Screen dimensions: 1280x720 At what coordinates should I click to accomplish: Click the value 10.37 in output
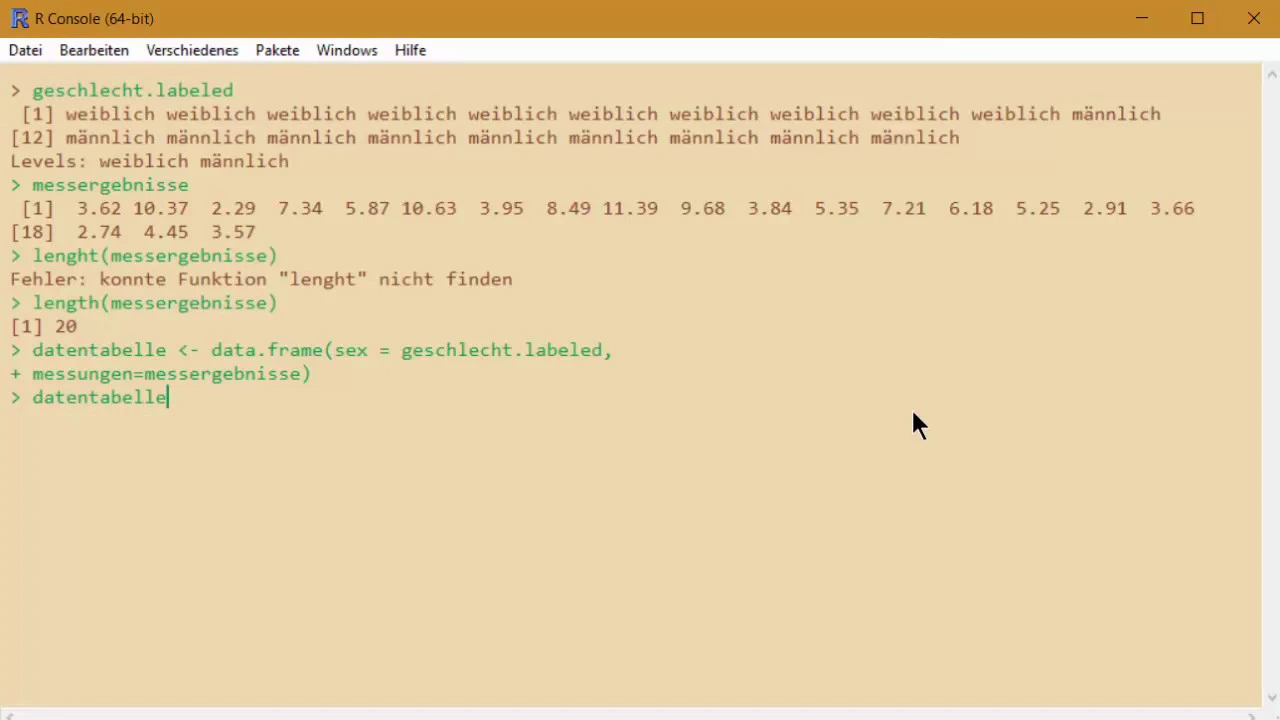(x=160, y=208)
